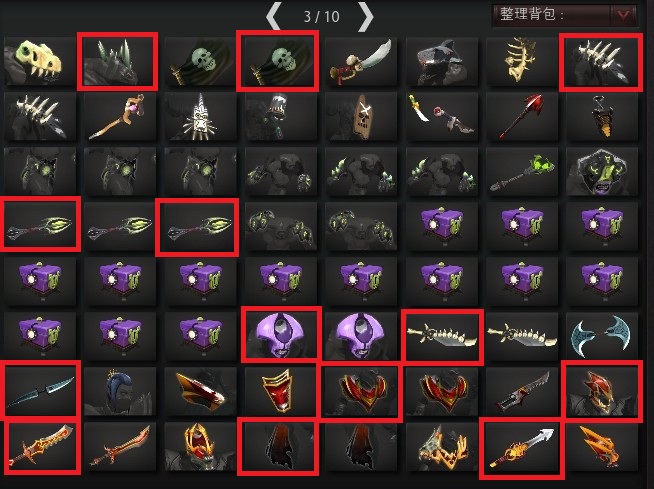Image resolution: width=654 pixels, height=489 pixels.
Task: Click the red and gold shield item
Action: (280, 391)
